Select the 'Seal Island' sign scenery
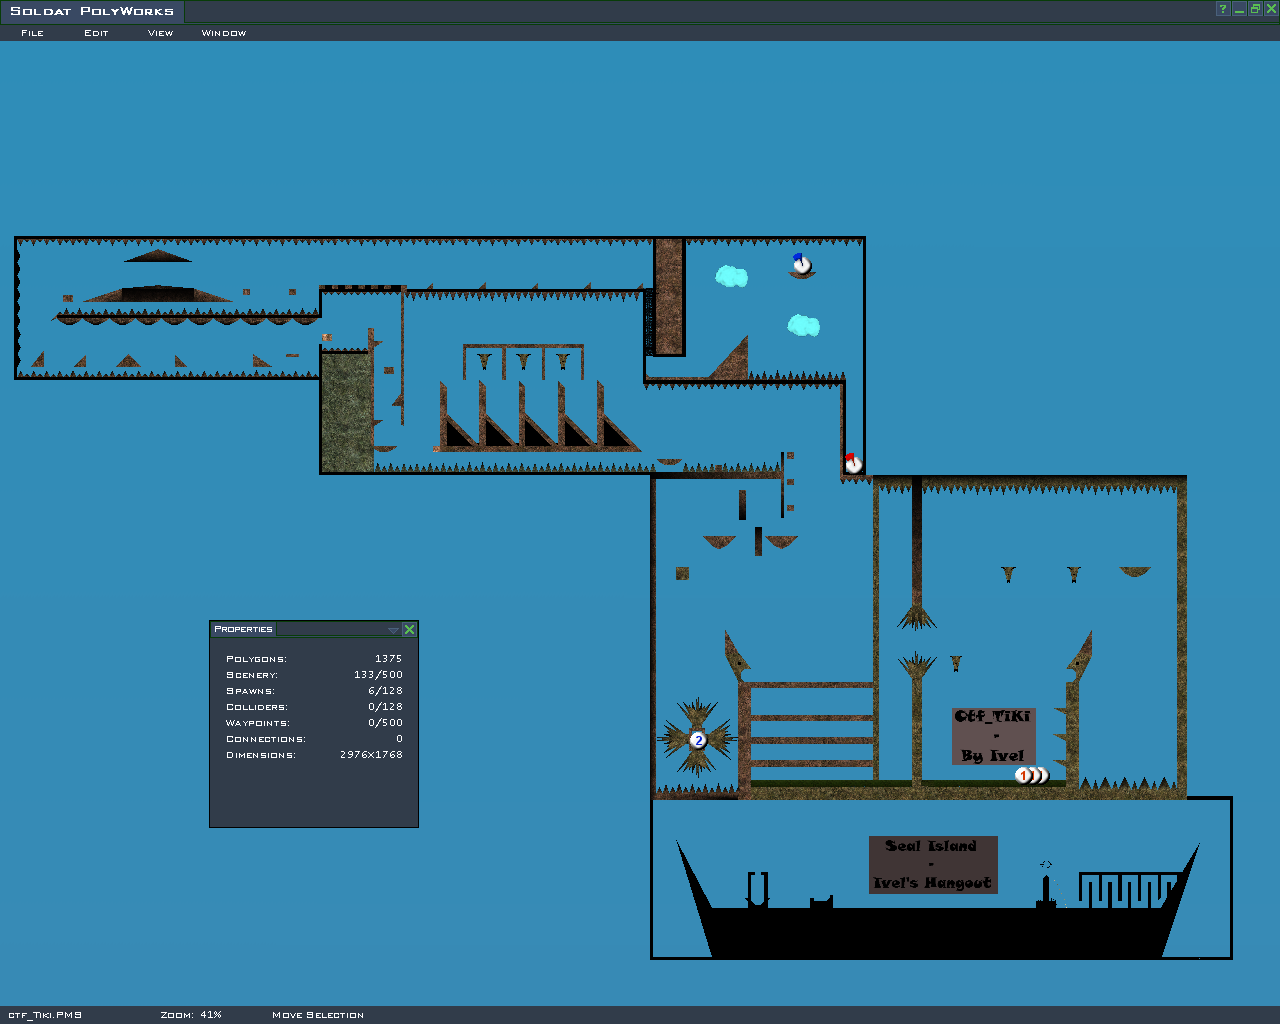 pyautogui.click(x=933, y=864)
